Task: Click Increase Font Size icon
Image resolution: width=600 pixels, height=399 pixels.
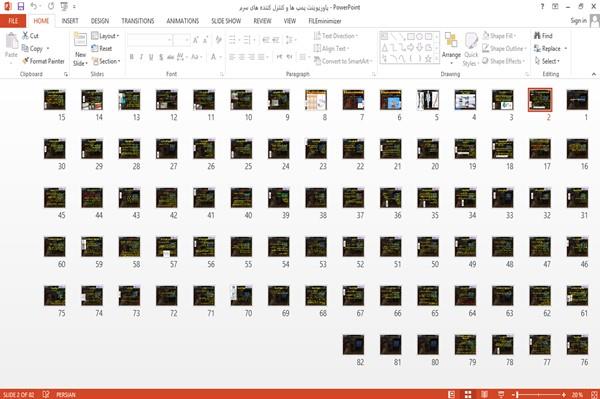Action: 196,40
